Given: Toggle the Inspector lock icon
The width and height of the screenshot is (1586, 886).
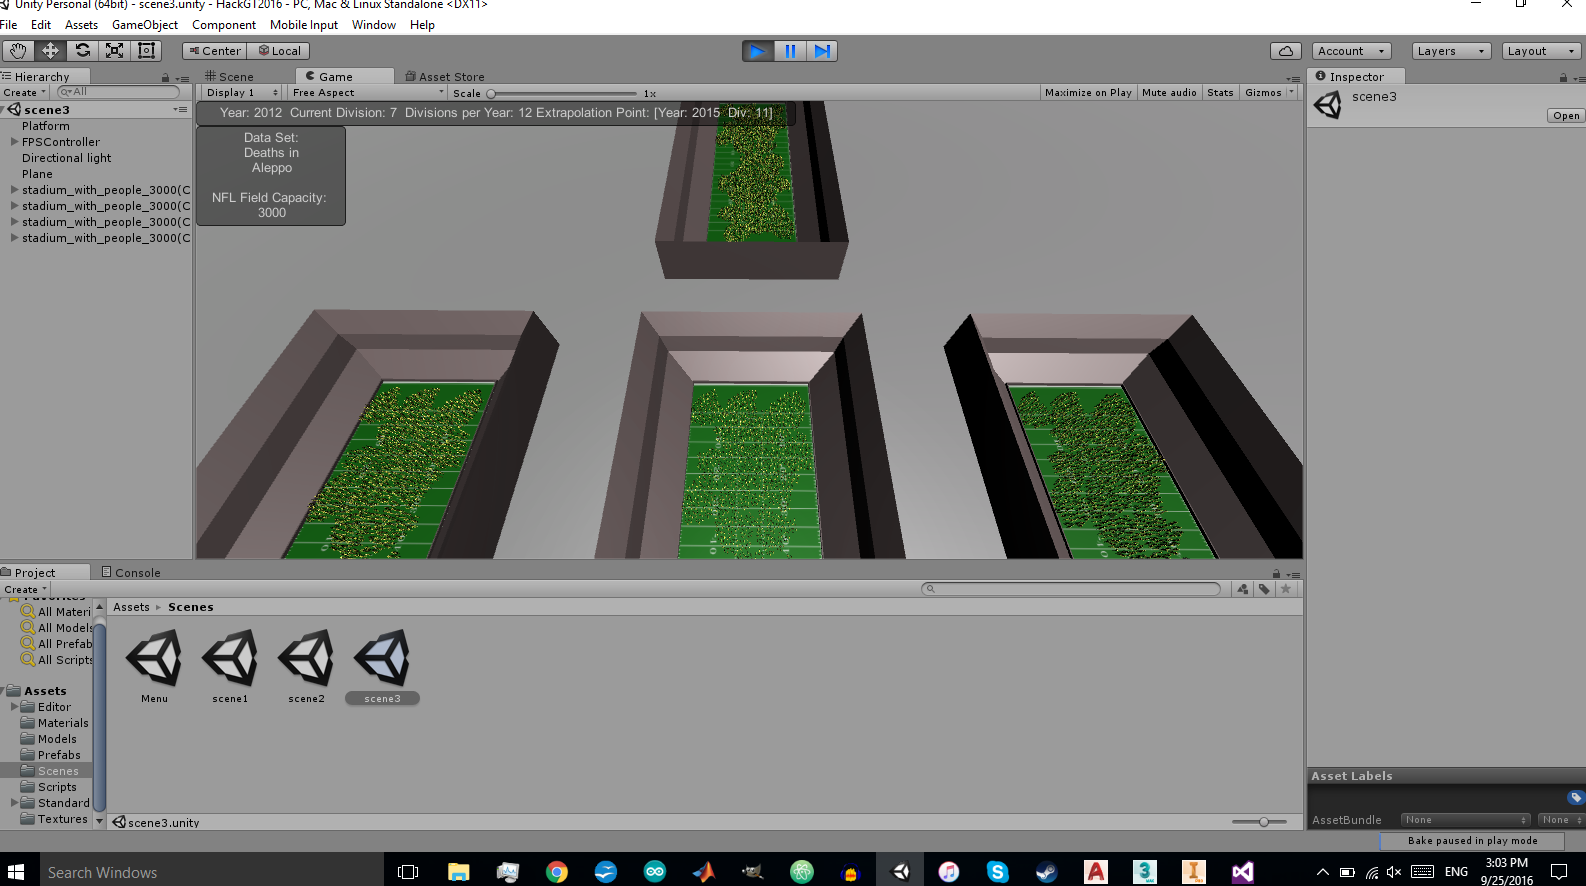Looking at the screenshot, I should pyautogui.click(x=1563, y=77).
